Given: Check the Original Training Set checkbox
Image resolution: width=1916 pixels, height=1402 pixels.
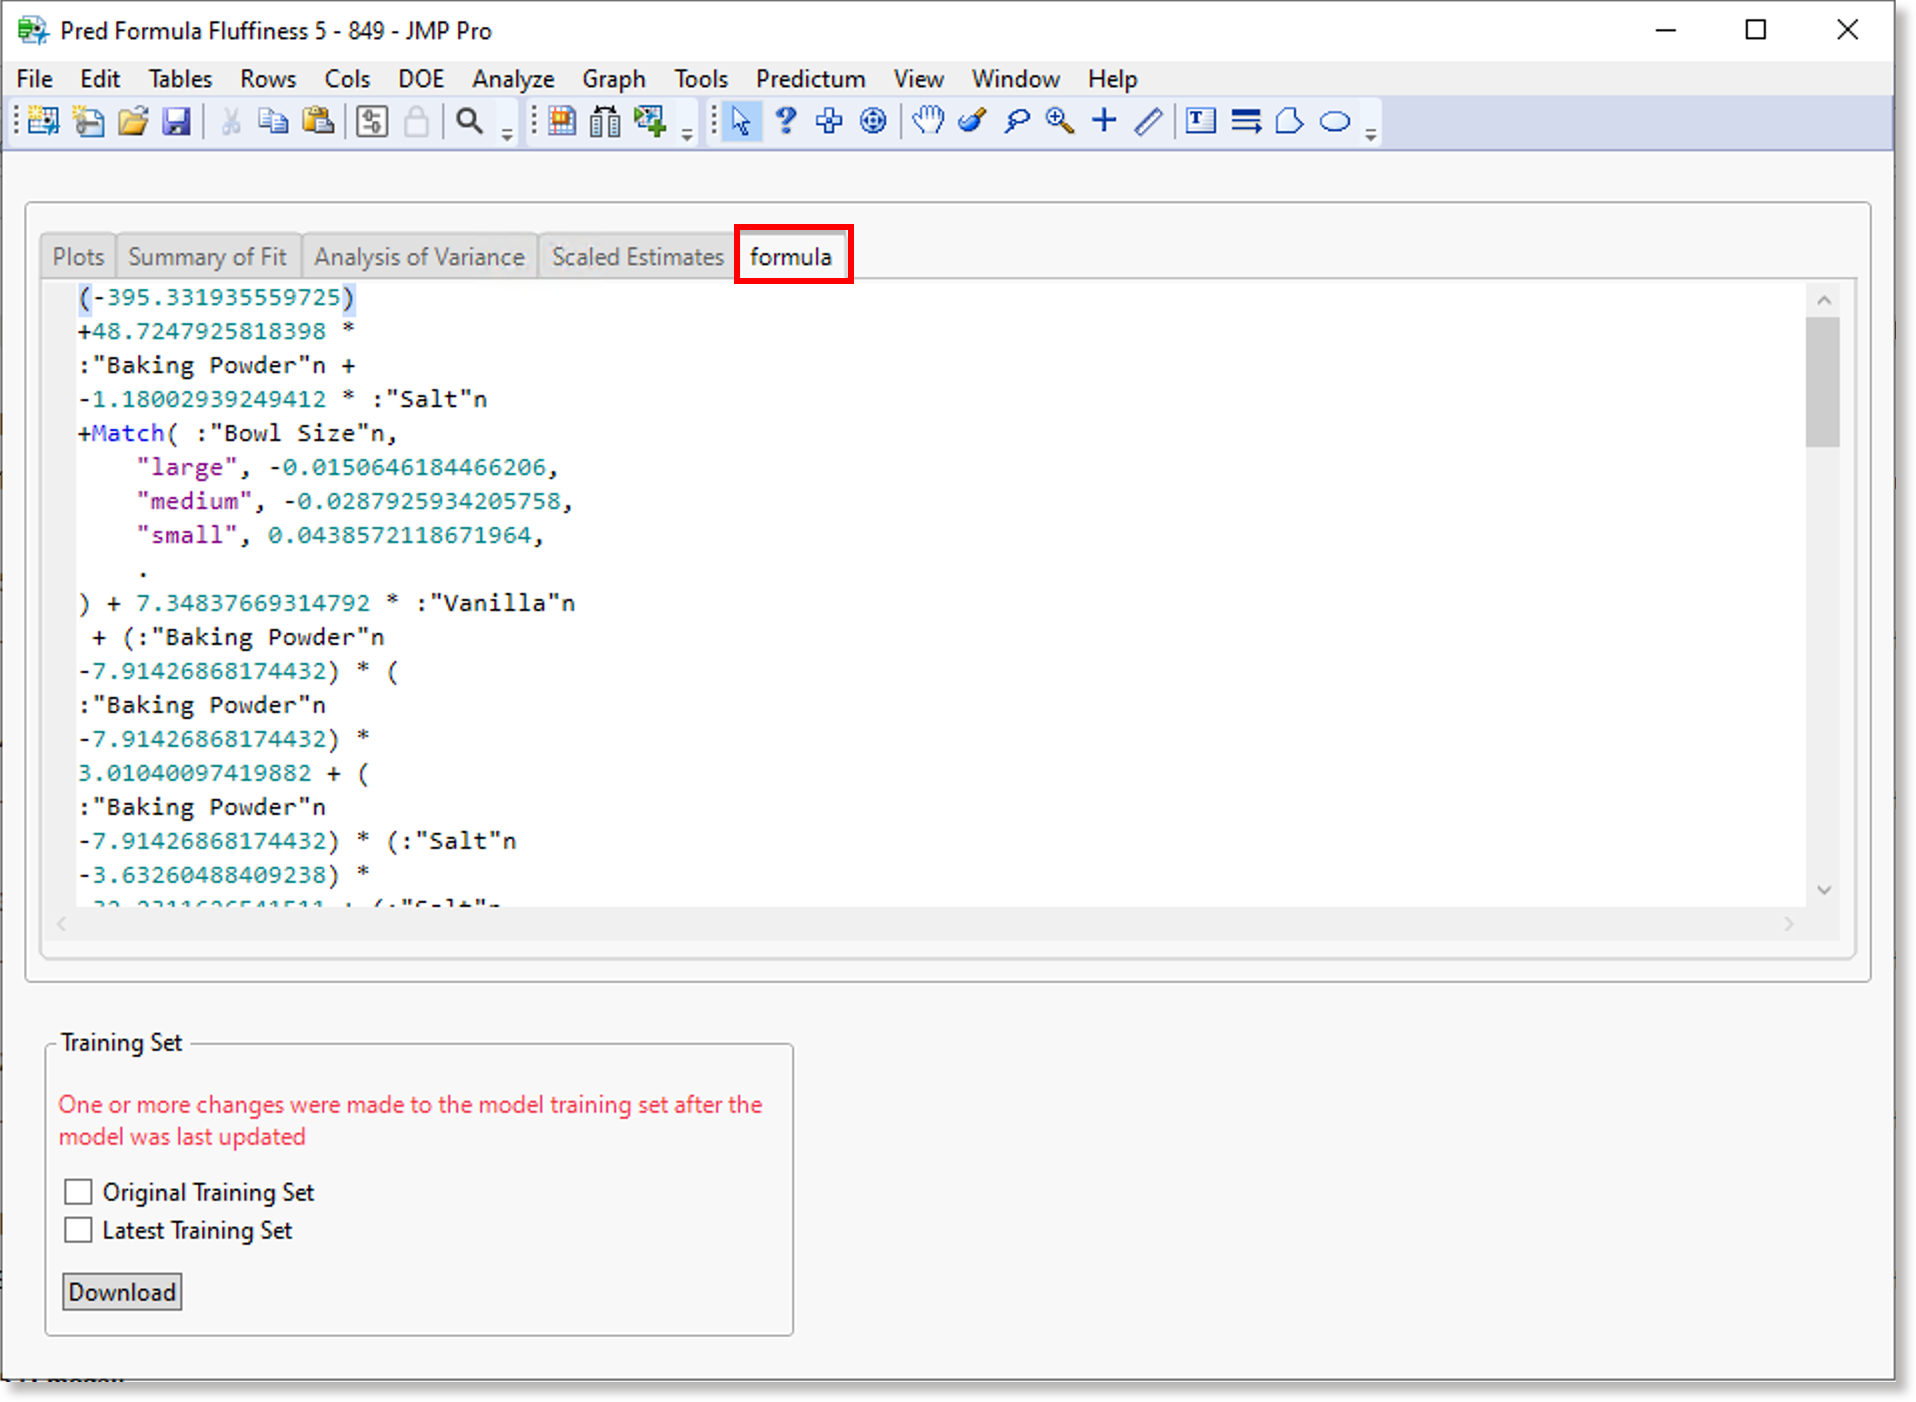Looking at the screenshot, I should coord(78,1192).
